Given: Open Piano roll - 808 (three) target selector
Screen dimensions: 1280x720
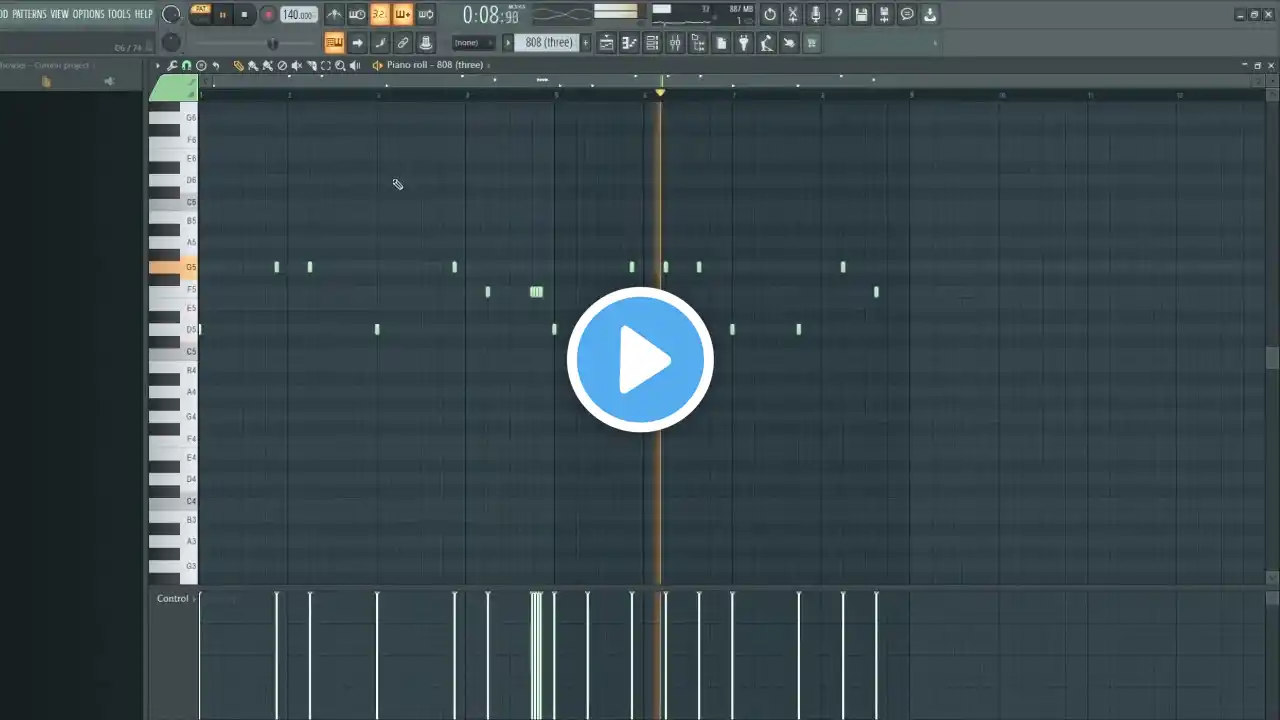Looking at the screenshot, I should click(x=435, y=65).
